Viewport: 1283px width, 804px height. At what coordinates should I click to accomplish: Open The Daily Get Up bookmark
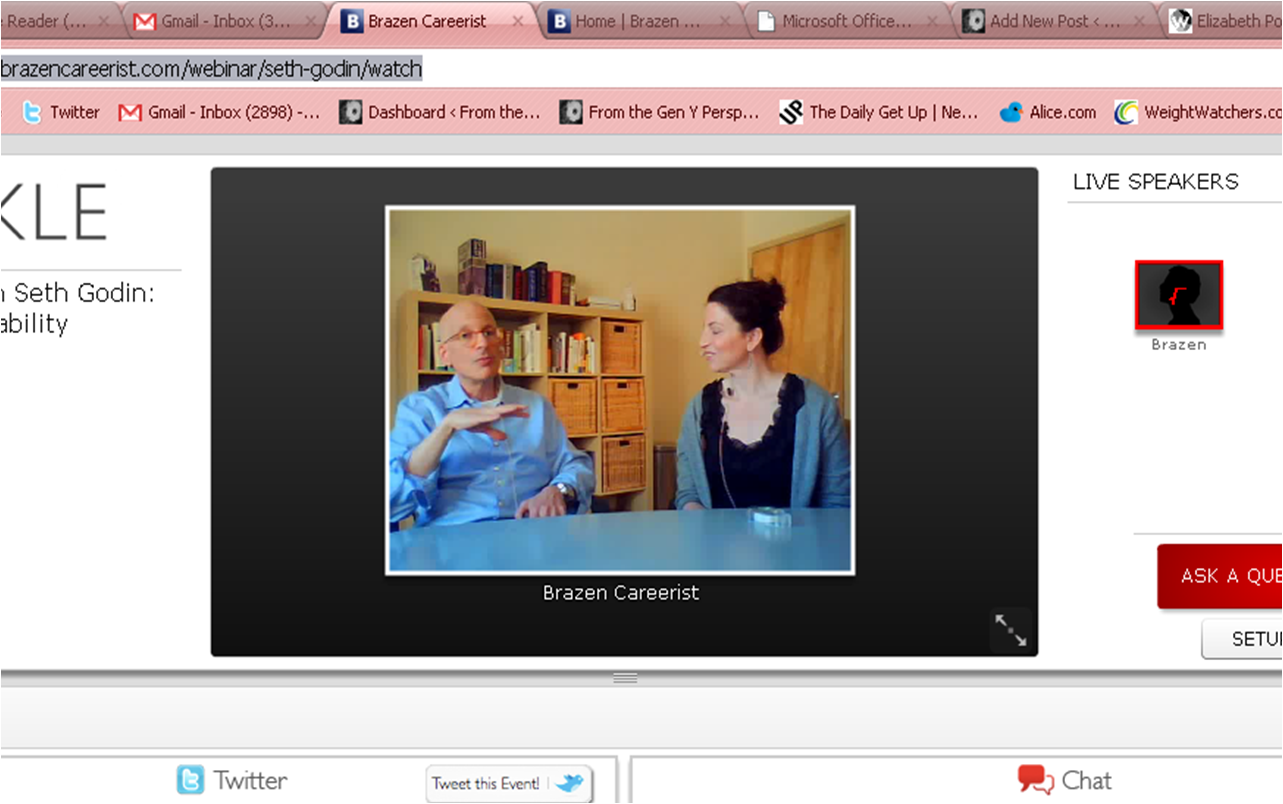tap(879, 112)
